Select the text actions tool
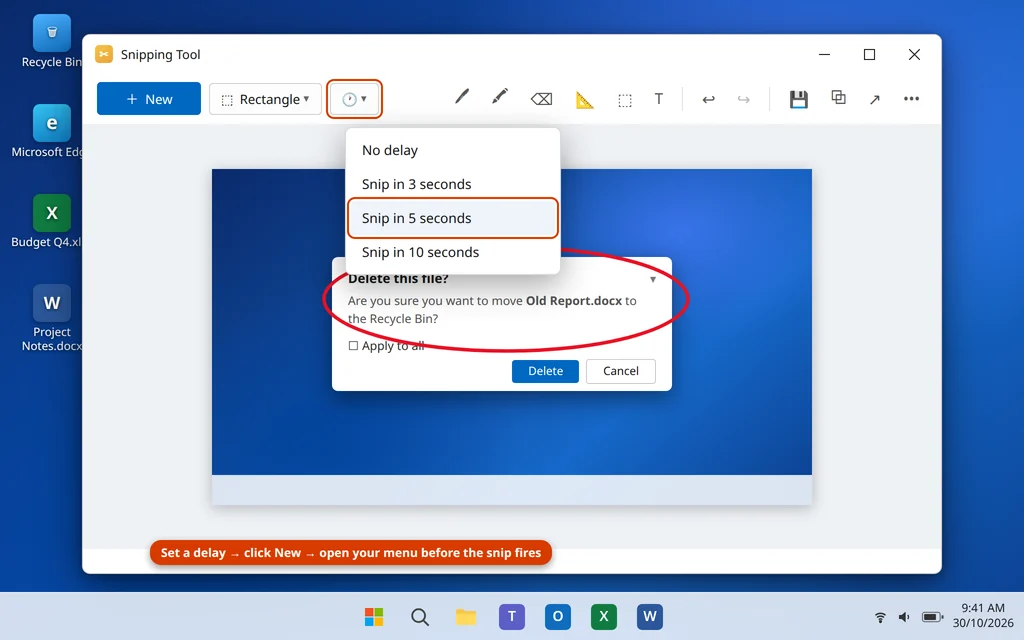Image resolution: width=1024 pixels, height=640 pixels. click(658, 99)
